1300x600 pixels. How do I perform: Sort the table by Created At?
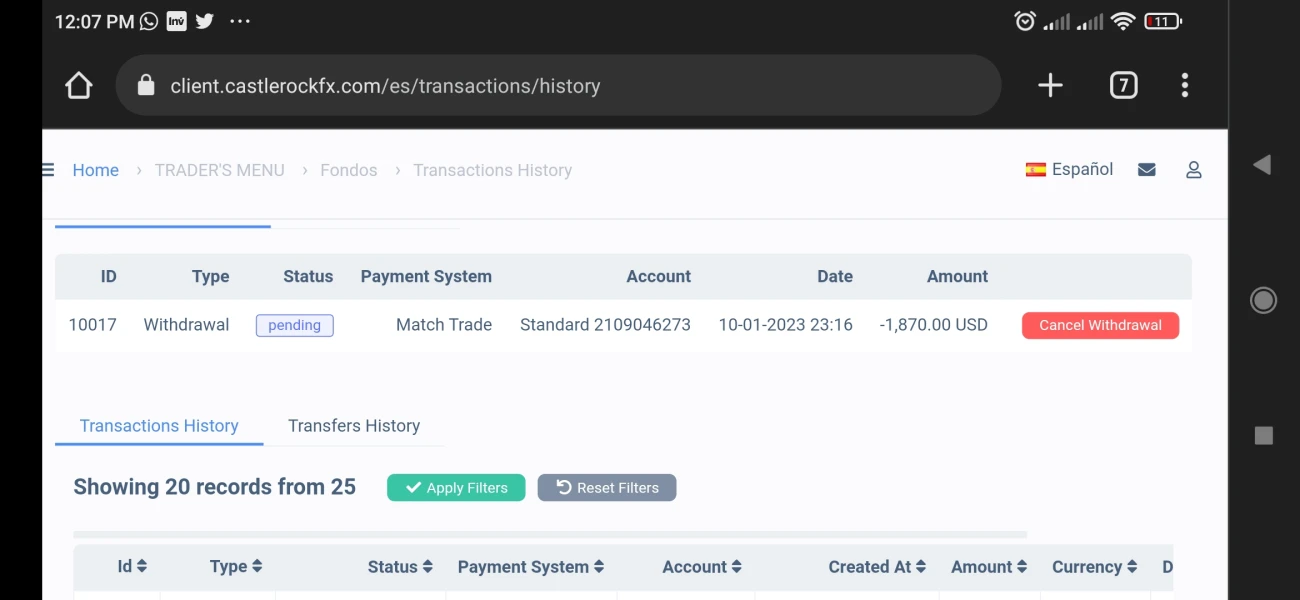876,567
